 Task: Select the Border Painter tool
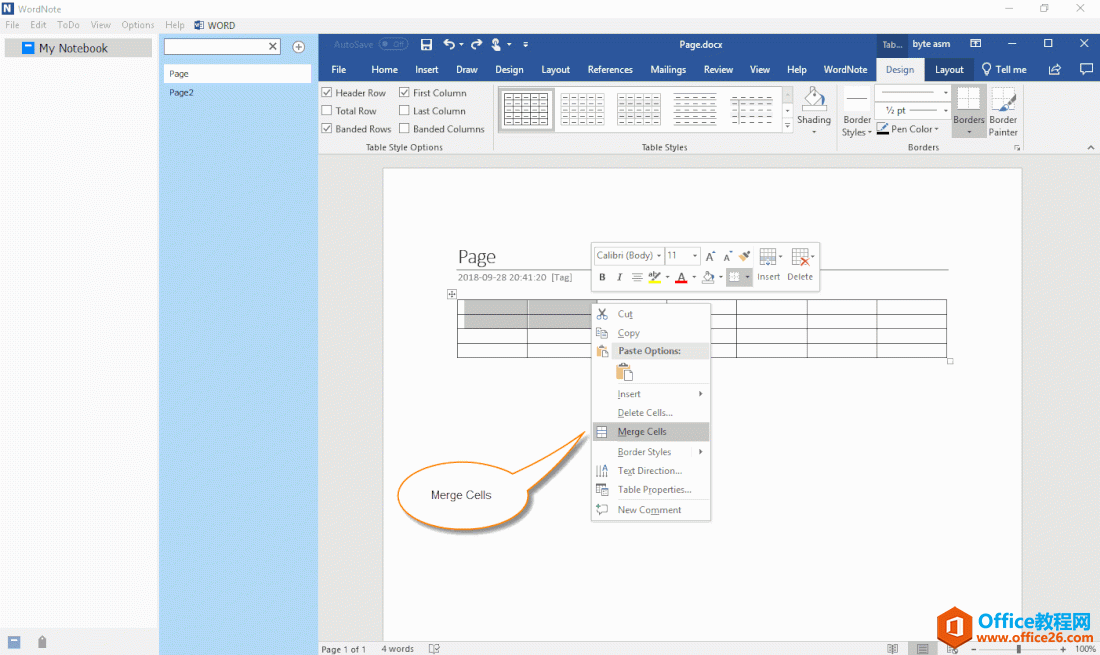click(x=1003, y=110)
